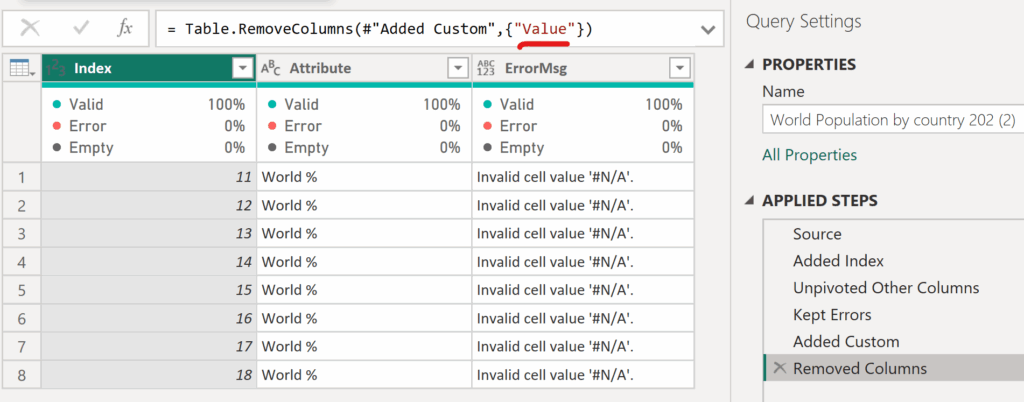Select the Kept Errors step
Screen dimensions: 1024x402
(x=832, y=315)
